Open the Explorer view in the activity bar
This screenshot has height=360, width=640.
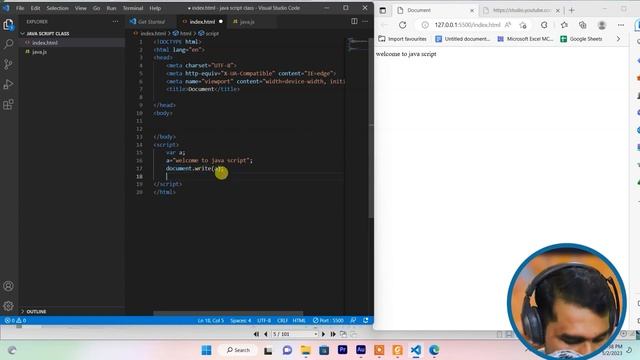tap(8, 25)
